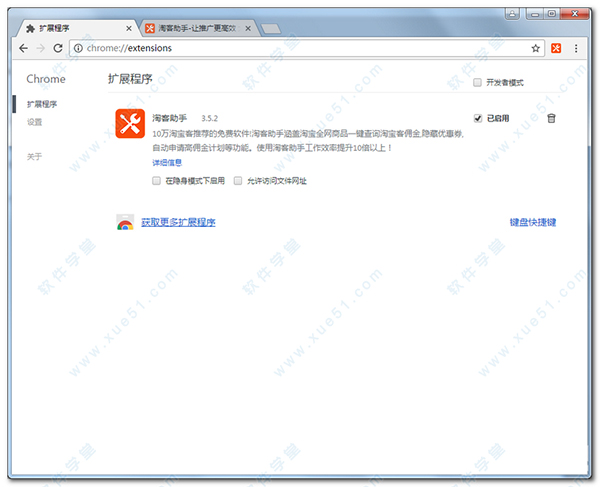Uncheck the 已启用 checkbox
Viewport: 600px width, 487px height.
click(478, 118)
